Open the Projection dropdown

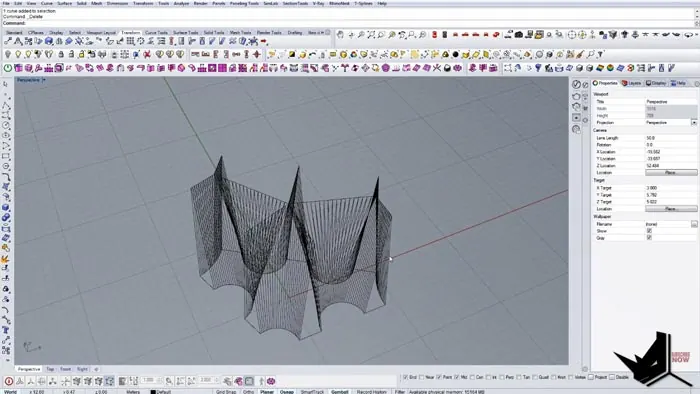[694, 122]
